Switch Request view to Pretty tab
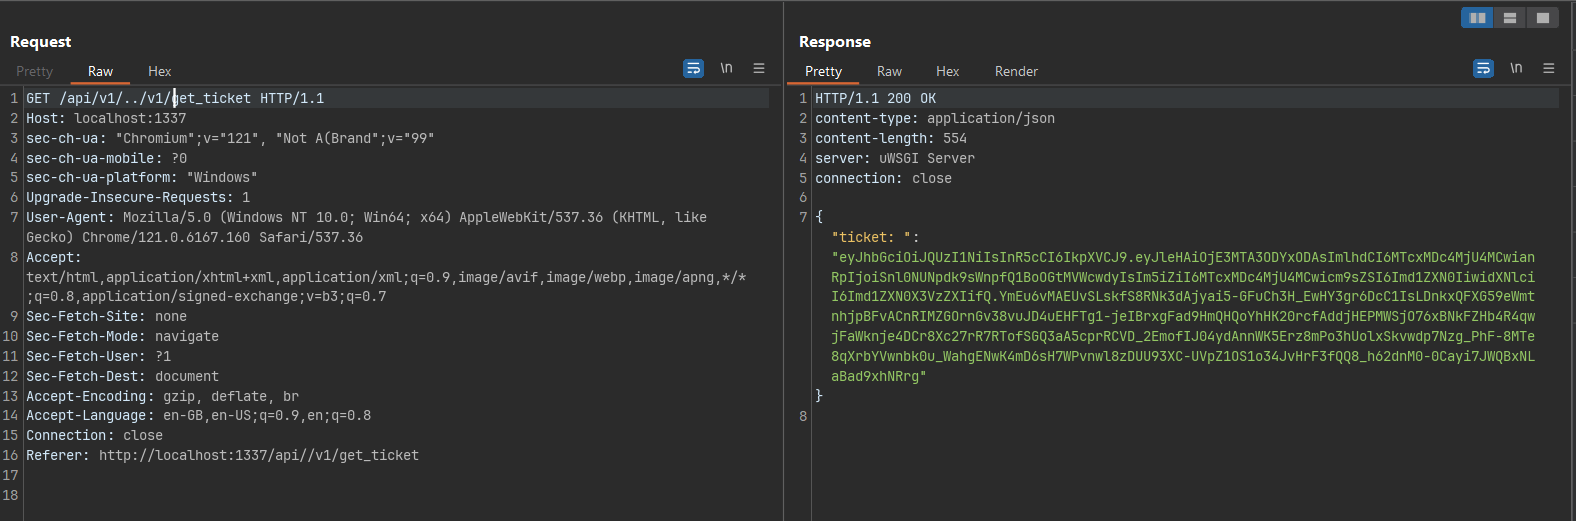1576x521 pixels. point(34,71)
